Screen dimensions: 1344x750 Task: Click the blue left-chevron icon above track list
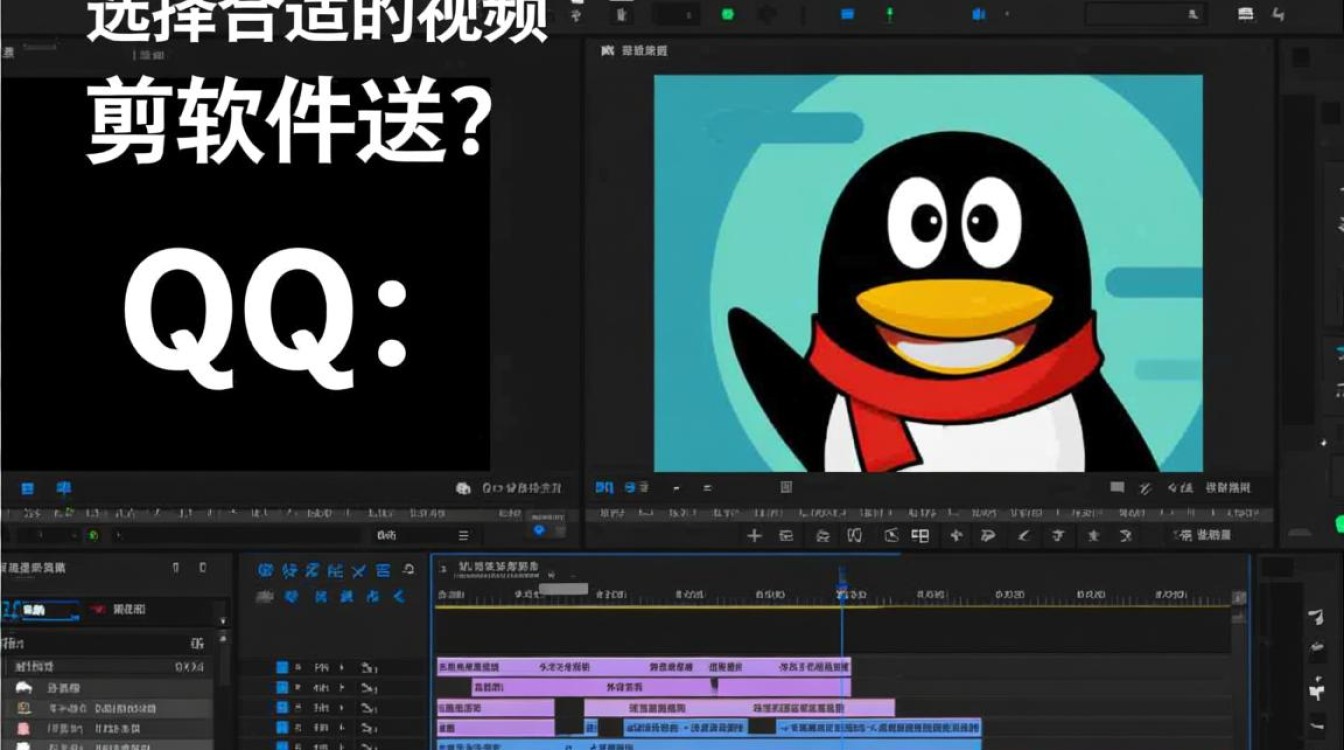(399, 596)
